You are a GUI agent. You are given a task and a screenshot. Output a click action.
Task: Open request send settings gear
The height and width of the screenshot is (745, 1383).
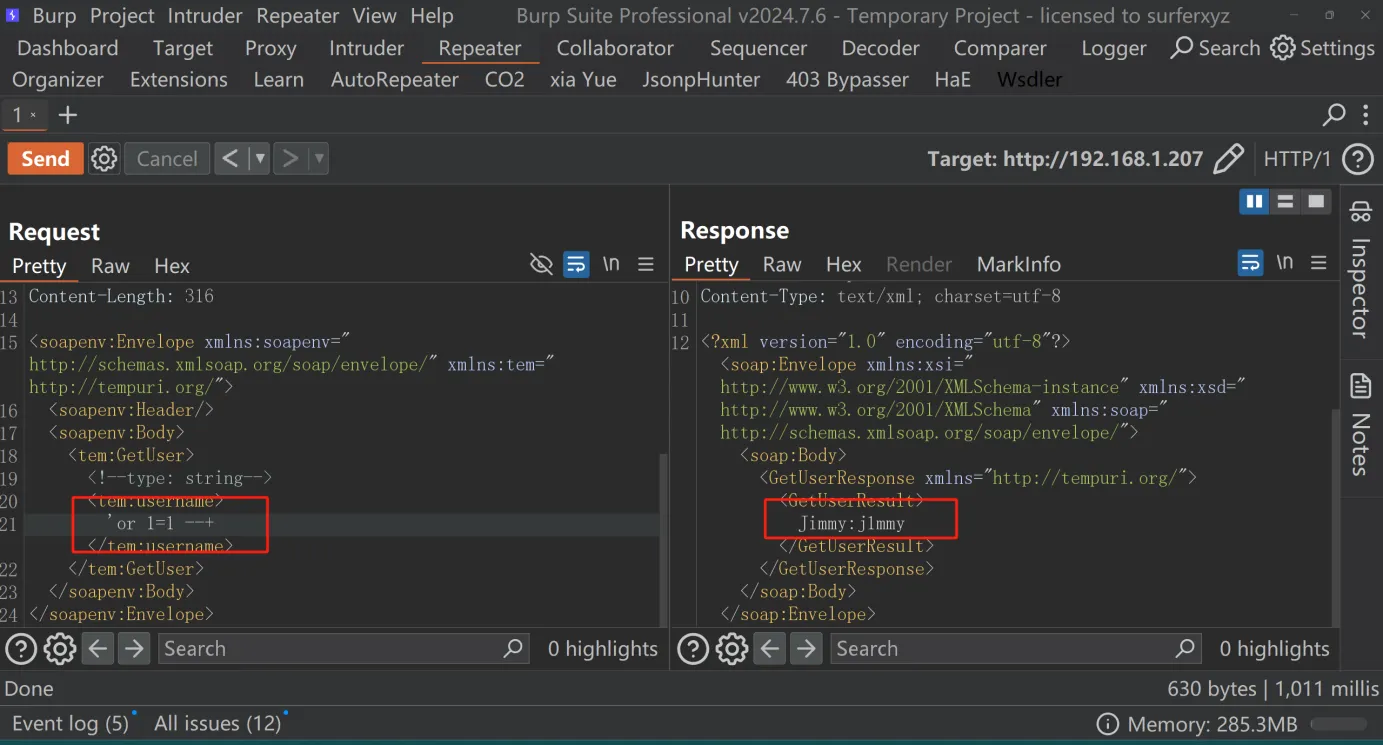(x=104, y=158)
